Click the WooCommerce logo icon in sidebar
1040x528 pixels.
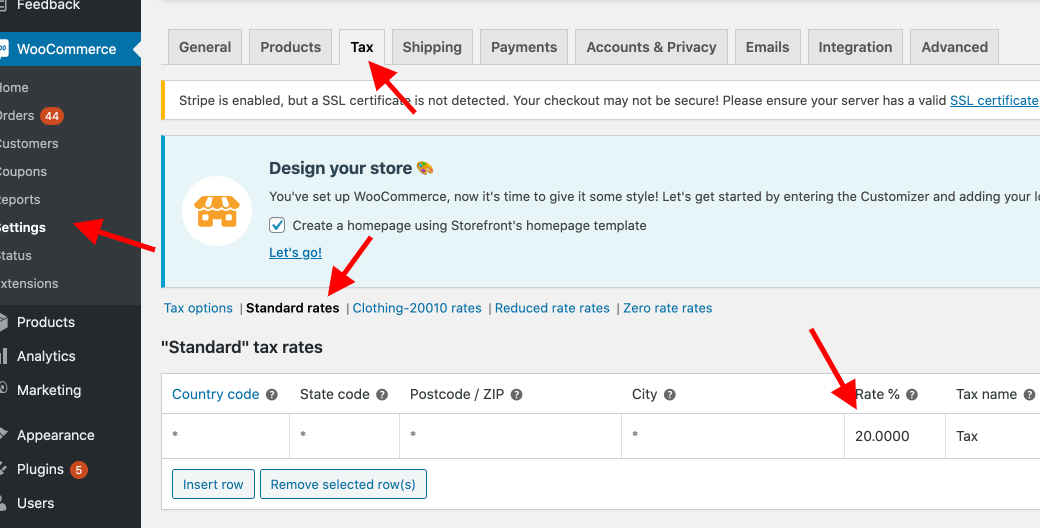tap(3, 48)
